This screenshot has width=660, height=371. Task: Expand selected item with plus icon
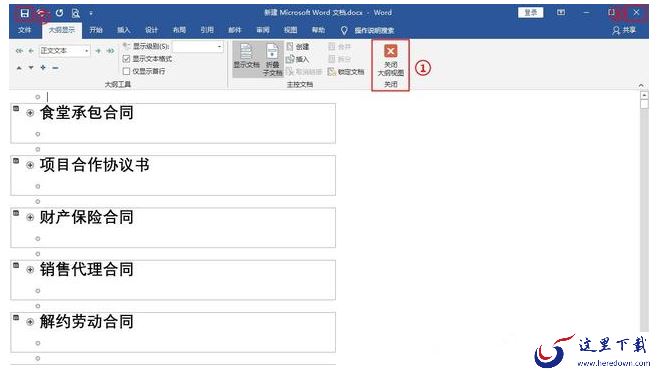point(43,68)
